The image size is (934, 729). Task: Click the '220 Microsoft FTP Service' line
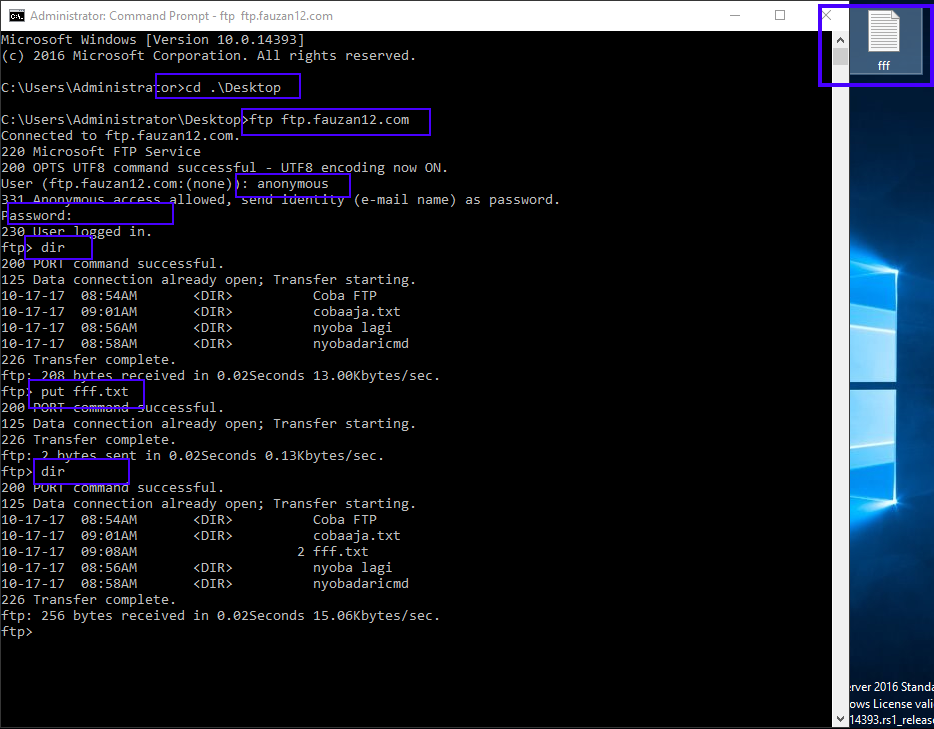[x=101, y=152]
